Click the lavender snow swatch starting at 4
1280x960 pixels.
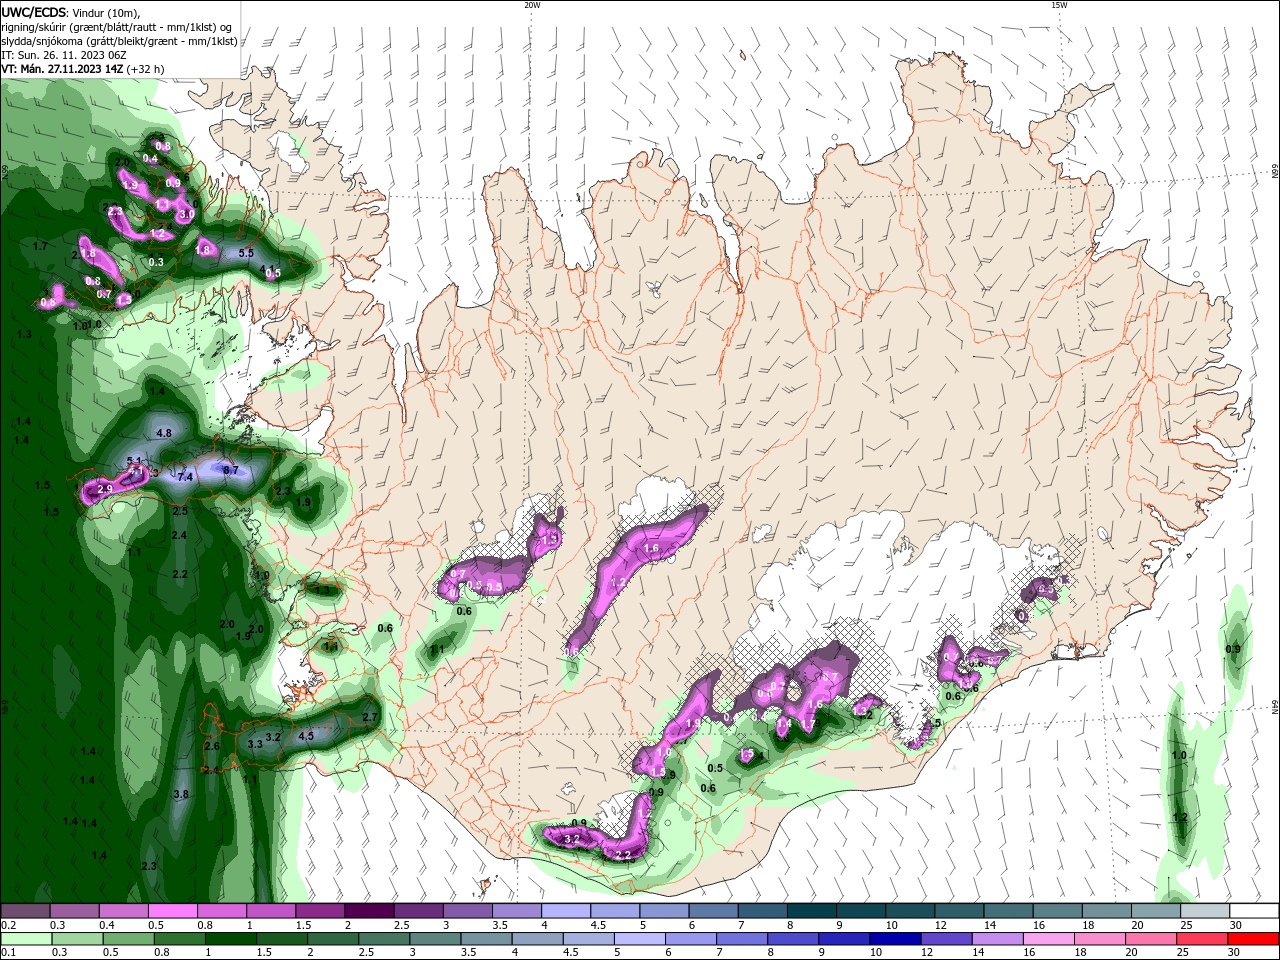click(x=565, y=911)
